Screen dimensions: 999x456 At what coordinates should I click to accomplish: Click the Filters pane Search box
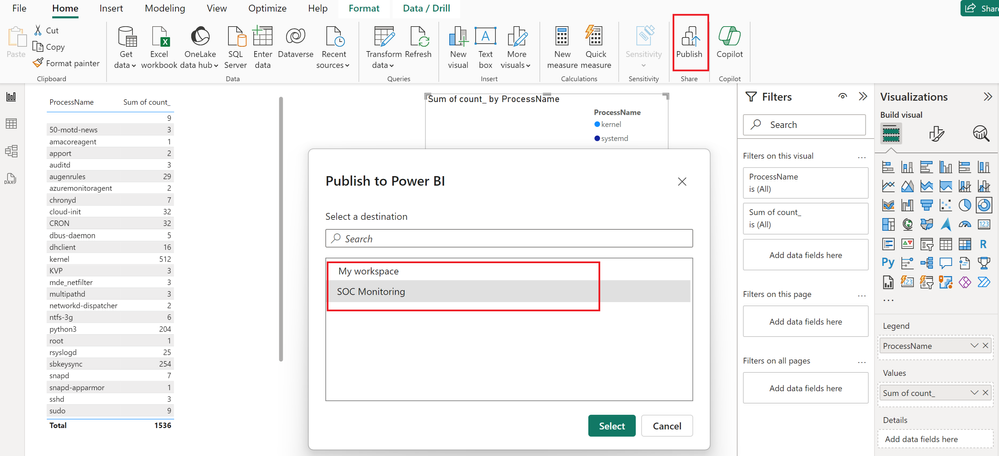point(805,125)
